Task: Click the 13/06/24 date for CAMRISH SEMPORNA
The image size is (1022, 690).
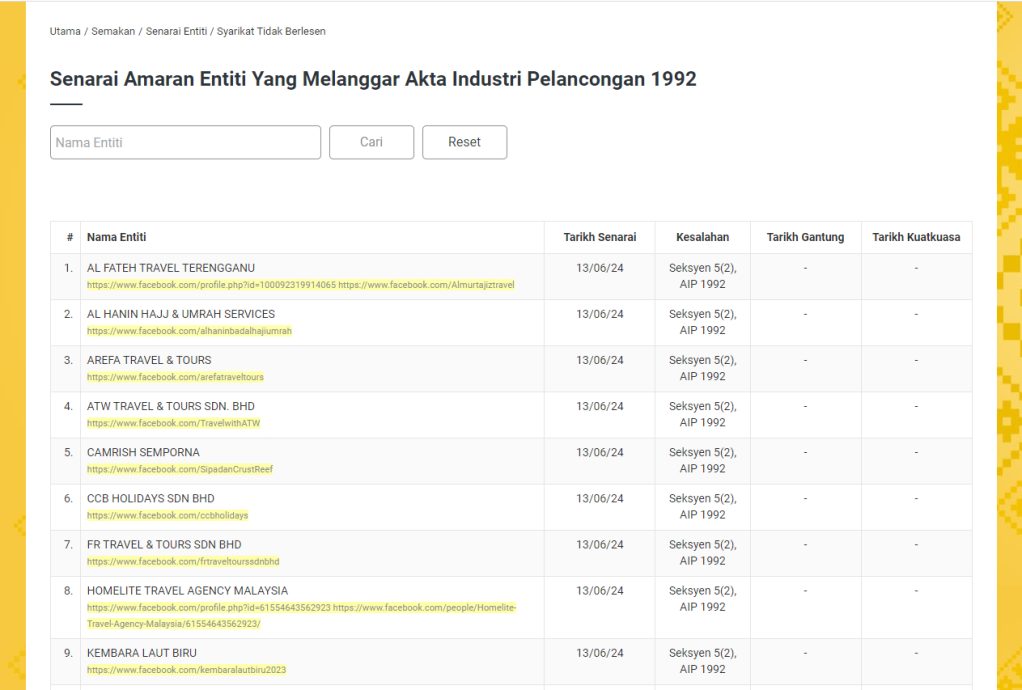Action: (x=600, y=453)
